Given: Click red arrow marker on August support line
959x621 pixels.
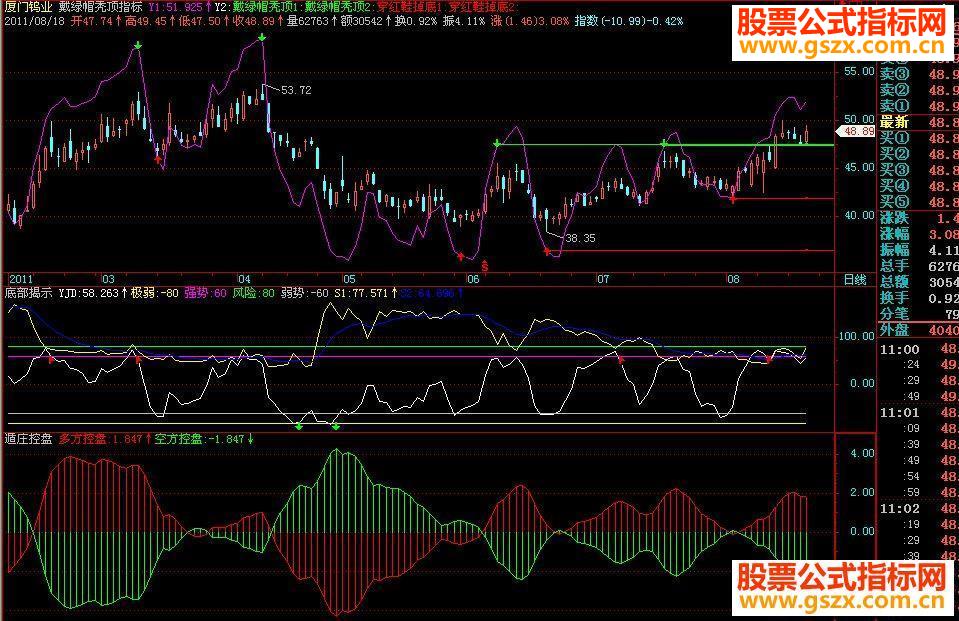Looking at the screenshot, I should point(733,198).
